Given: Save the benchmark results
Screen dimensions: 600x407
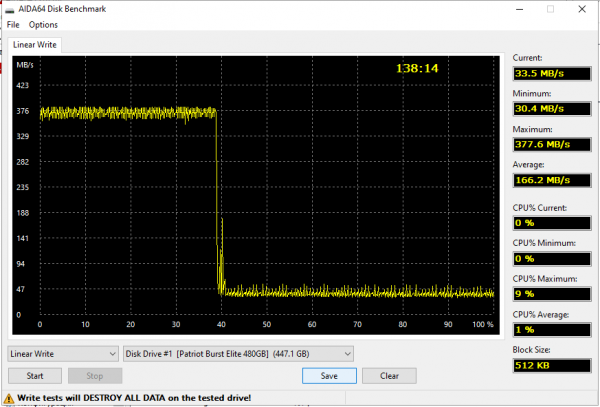Looking at the screenshot, I should coord(329,376).
